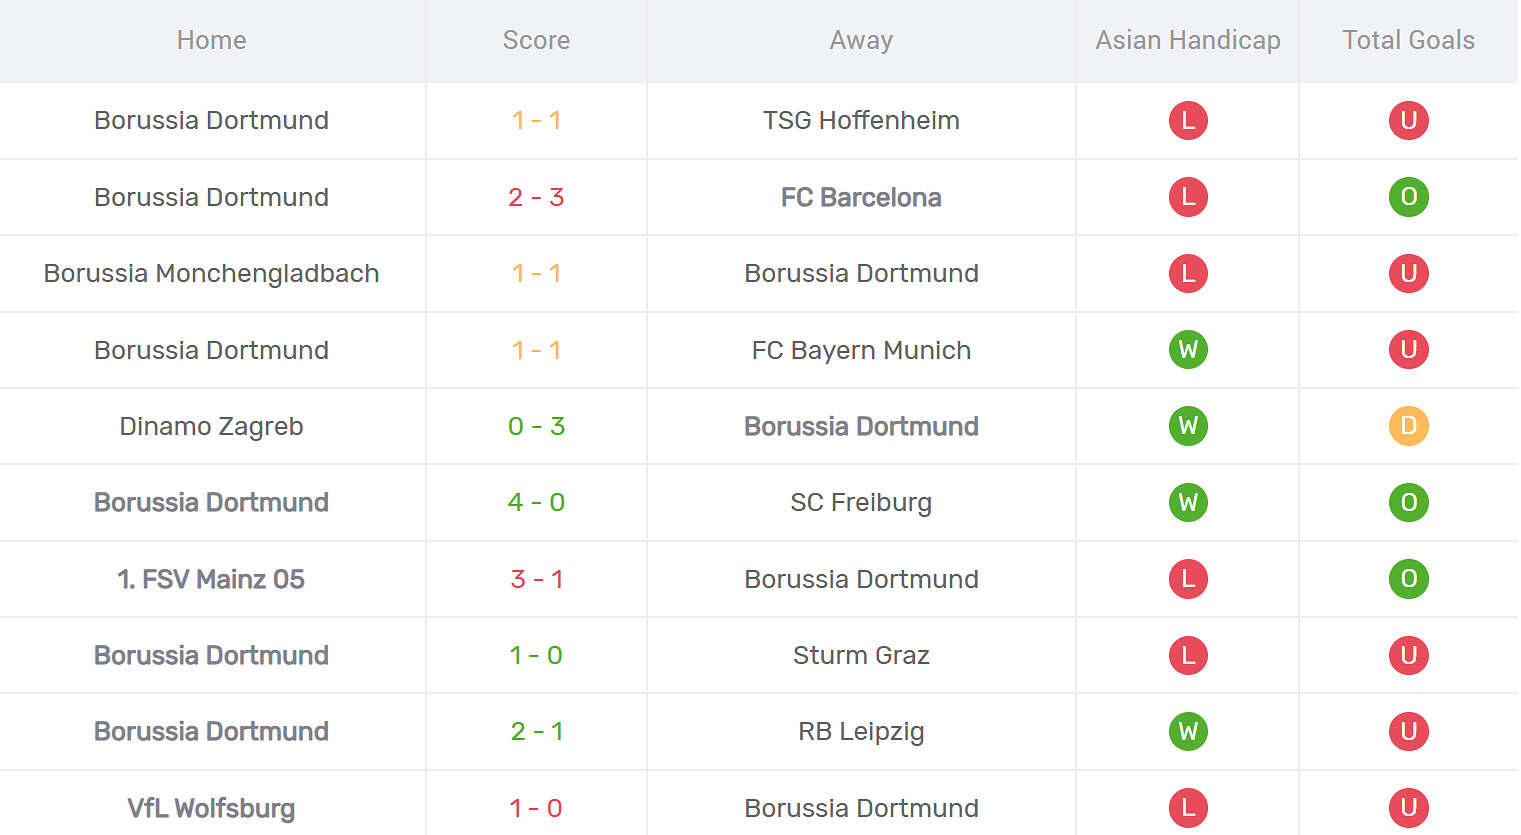Screen dimensions: 1521x835
Task: Click the Home column header
Action: click(211, 40)
